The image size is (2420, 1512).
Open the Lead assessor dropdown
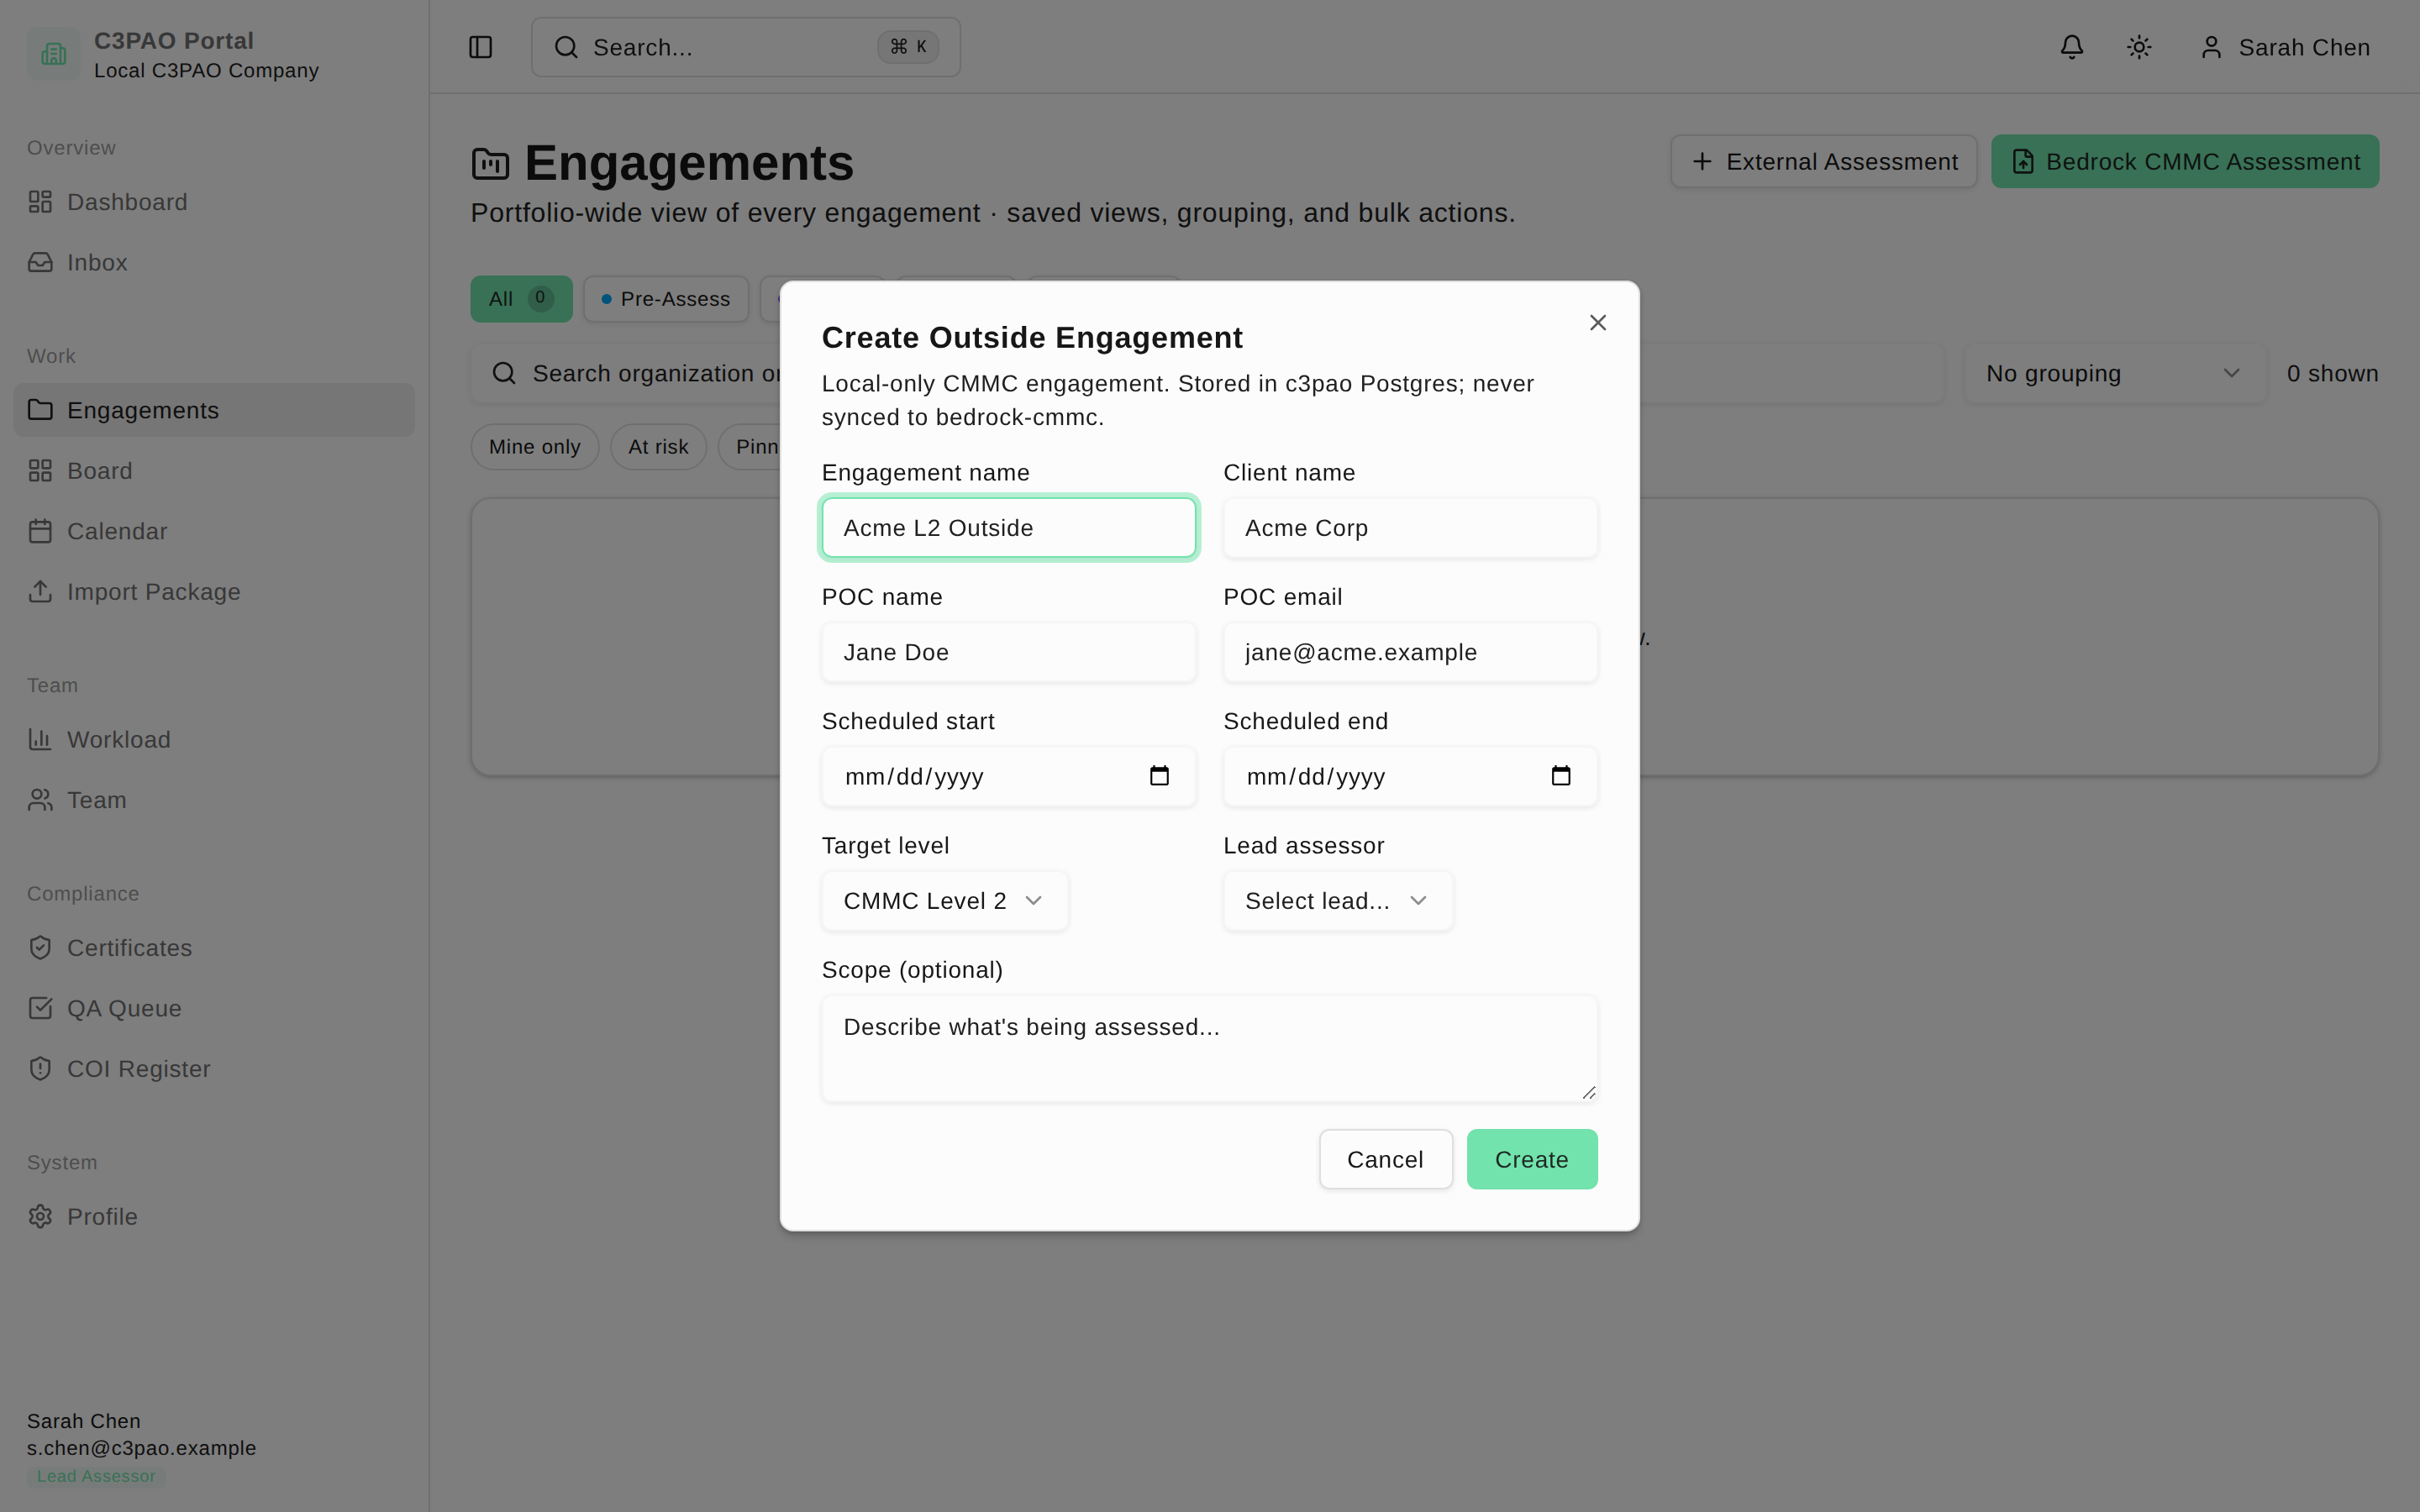point(1337,901)
